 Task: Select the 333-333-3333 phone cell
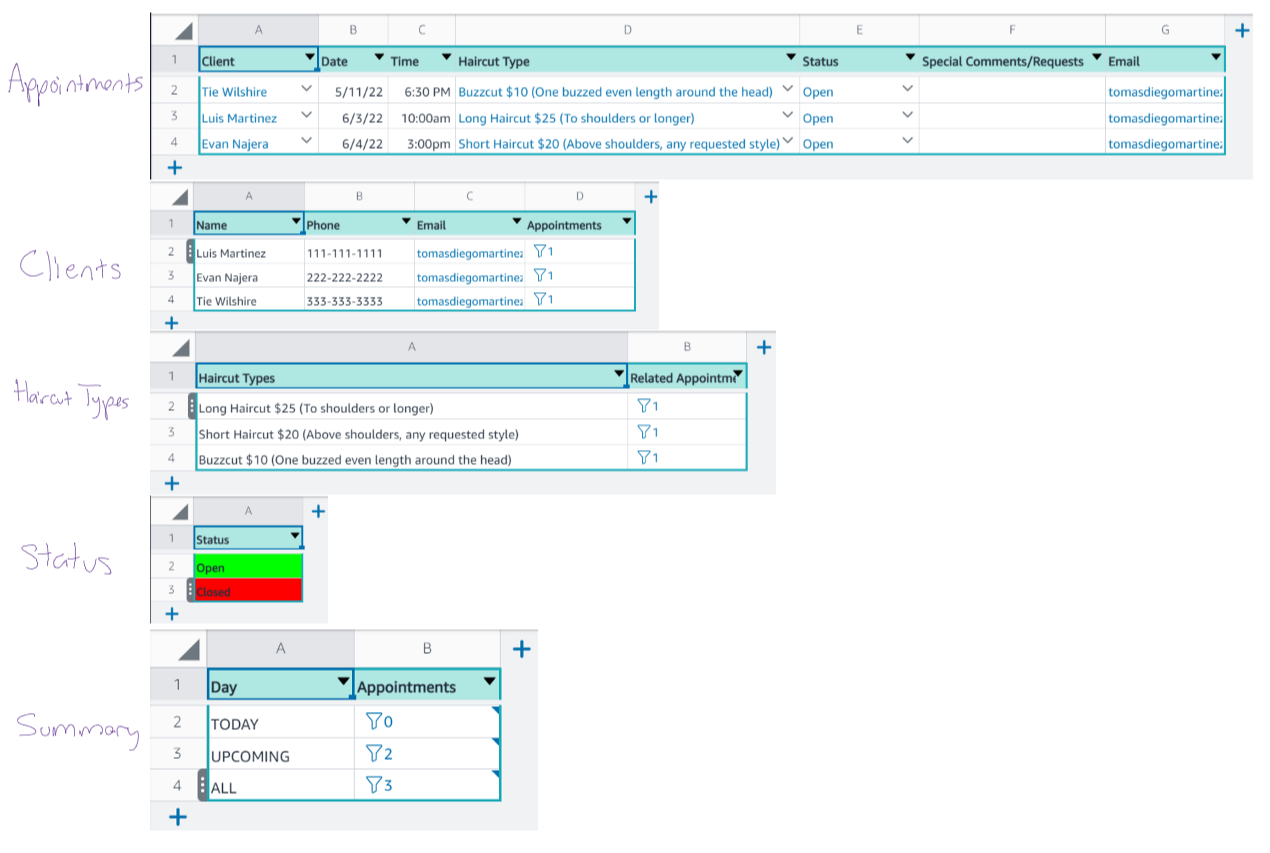[359, 301]
